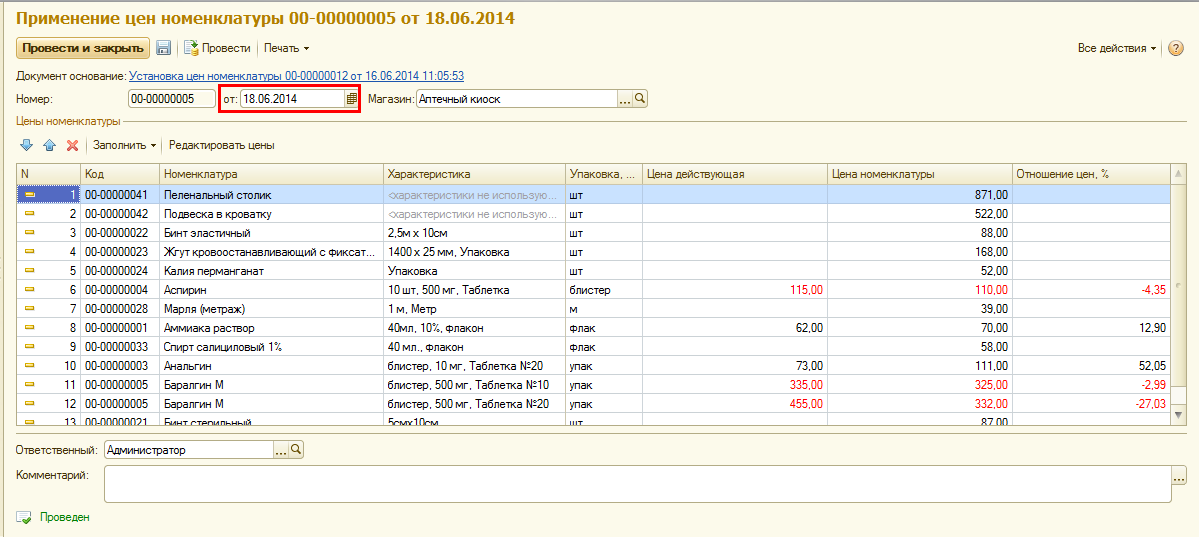Click the Редактировать цены command
This screenshot has width=1199, height=537.
[222, 146]
